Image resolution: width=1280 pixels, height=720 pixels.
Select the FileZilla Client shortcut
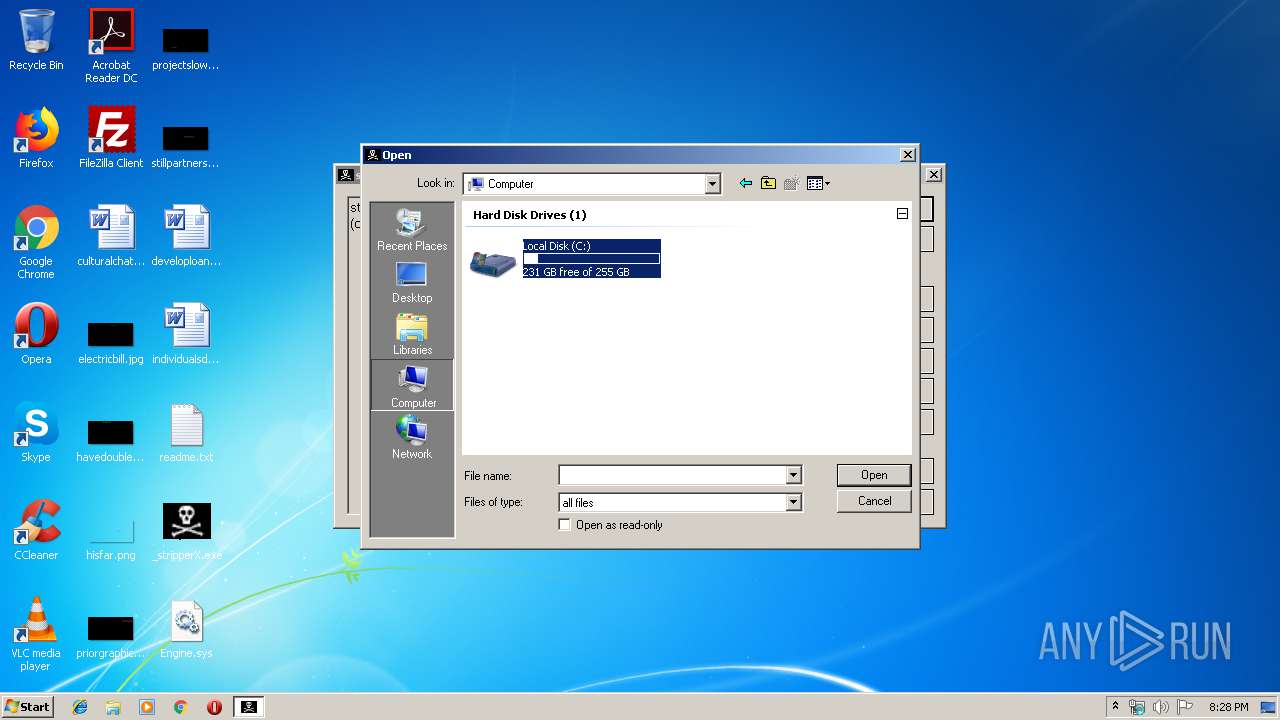[111, 138]
